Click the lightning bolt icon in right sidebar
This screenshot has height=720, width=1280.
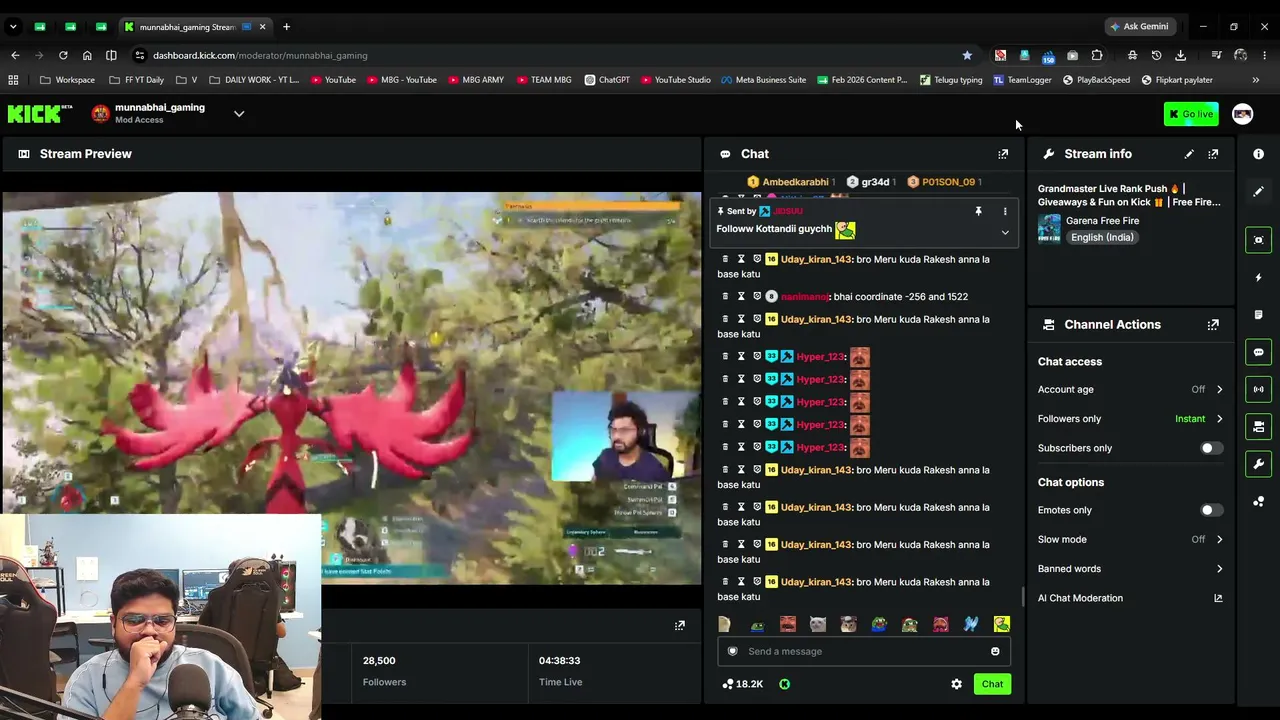coord(1259,277)
